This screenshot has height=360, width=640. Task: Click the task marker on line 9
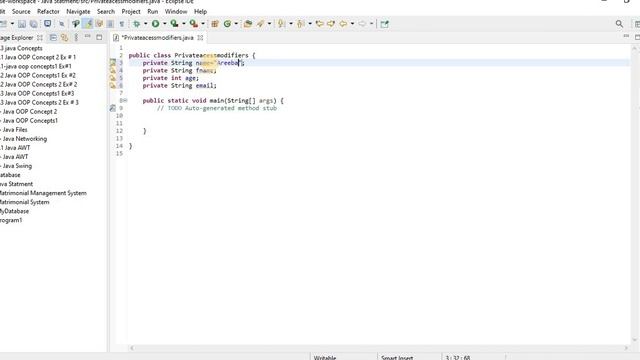(x=113, y=108)
